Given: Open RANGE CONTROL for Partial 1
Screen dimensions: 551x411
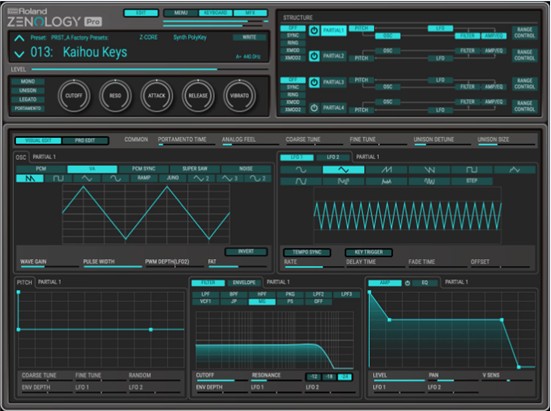Looking at the screenshot, I should click(524, 32).
